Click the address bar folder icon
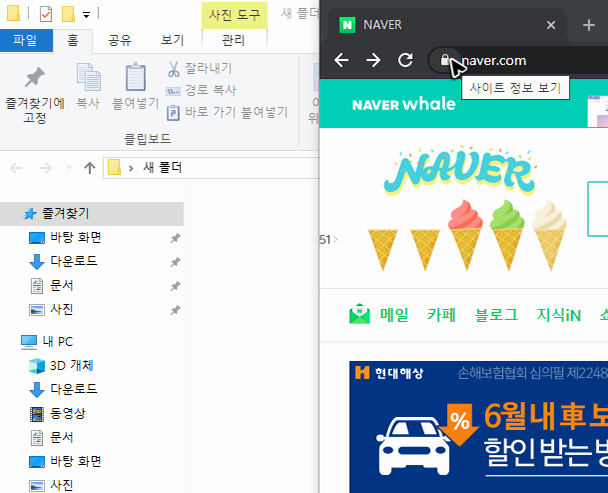 114,168
